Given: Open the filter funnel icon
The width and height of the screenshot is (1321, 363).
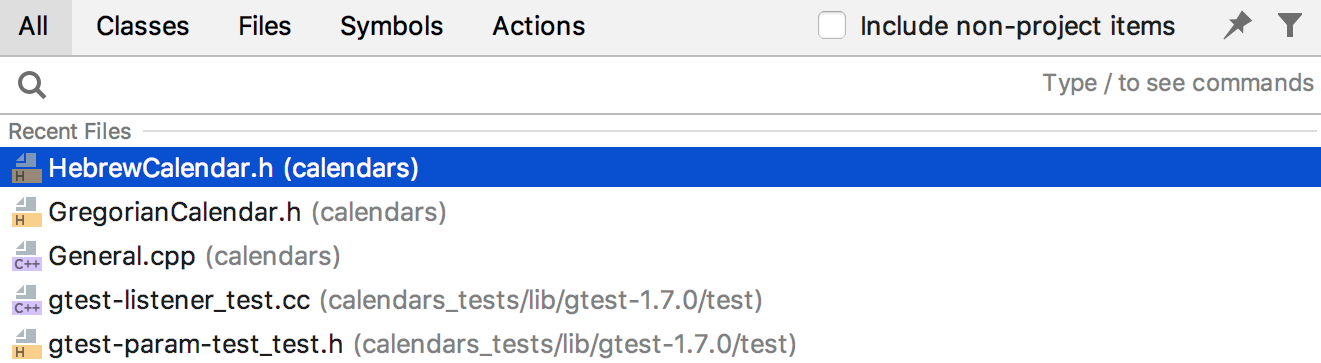Looking at the screenshot, I should 1290,26.
